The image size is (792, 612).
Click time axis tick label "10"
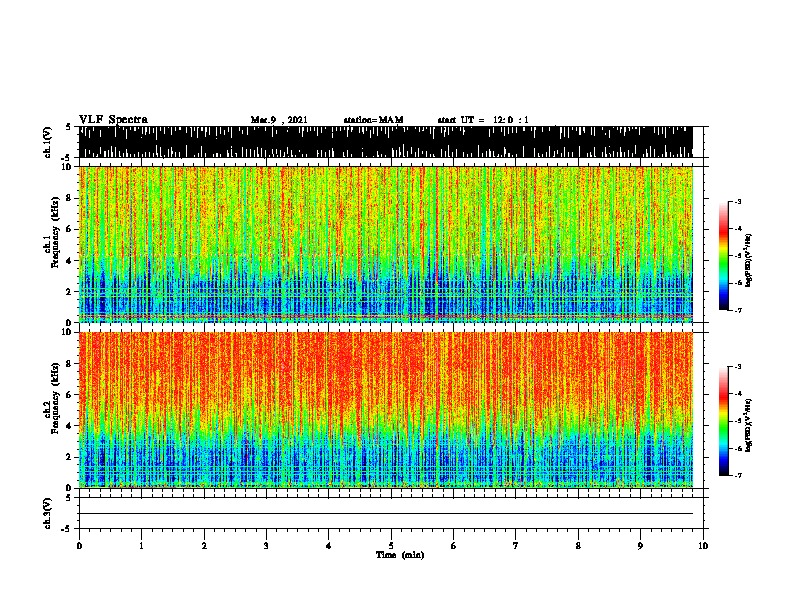(703, 546)
